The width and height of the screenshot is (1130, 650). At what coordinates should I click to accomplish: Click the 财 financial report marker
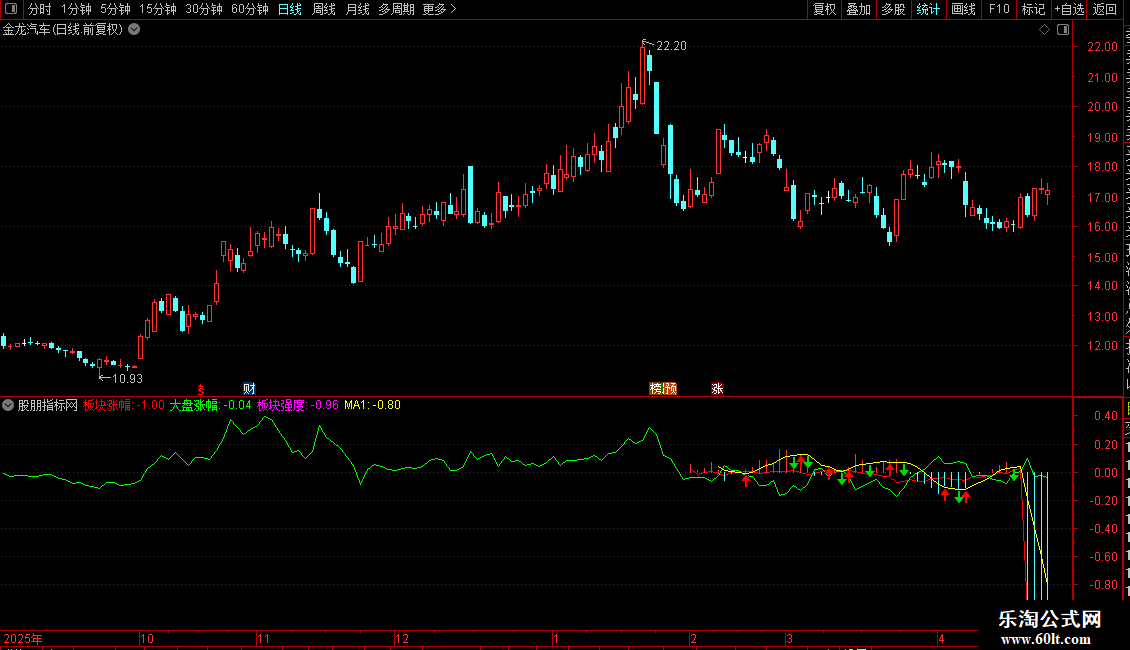click(249, 388)
